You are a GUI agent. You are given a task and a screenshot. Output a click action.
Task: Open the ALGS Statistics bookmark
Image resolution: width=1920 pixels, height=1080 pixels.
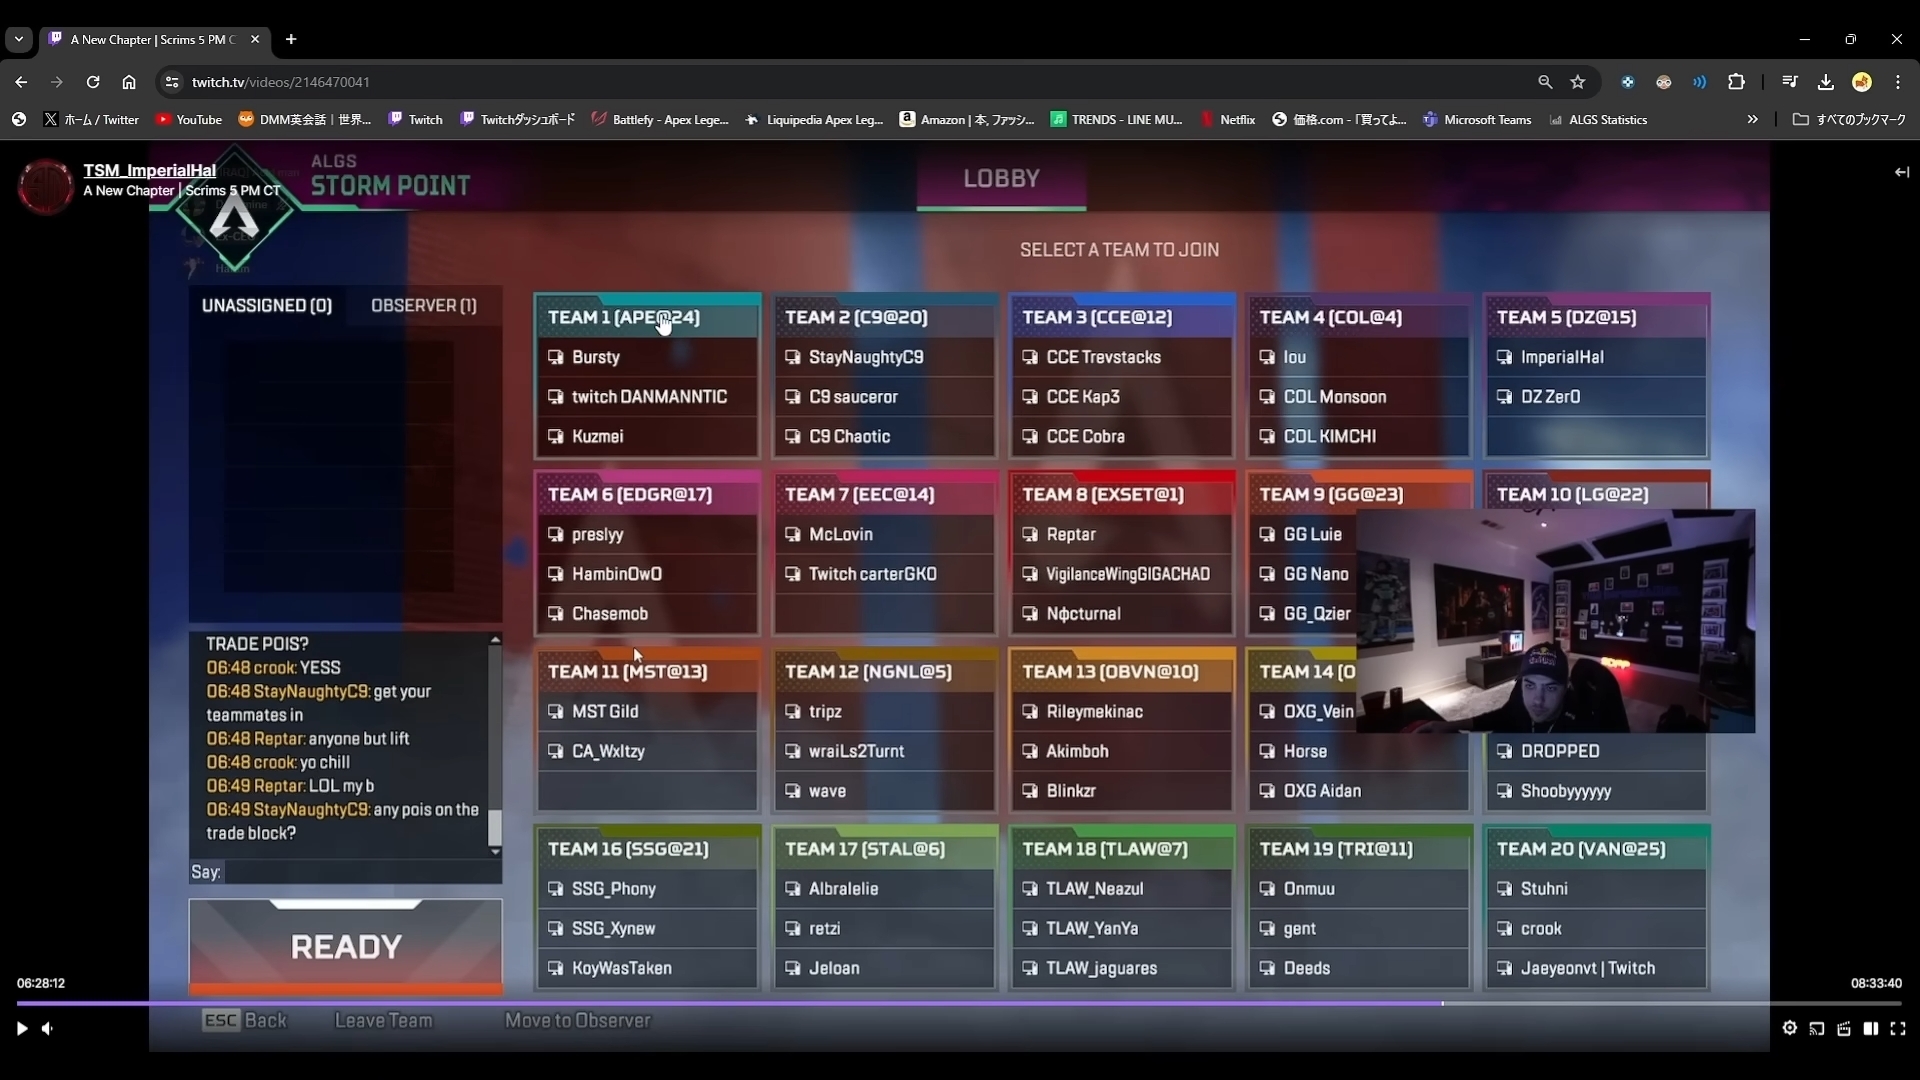[1598, 119]
